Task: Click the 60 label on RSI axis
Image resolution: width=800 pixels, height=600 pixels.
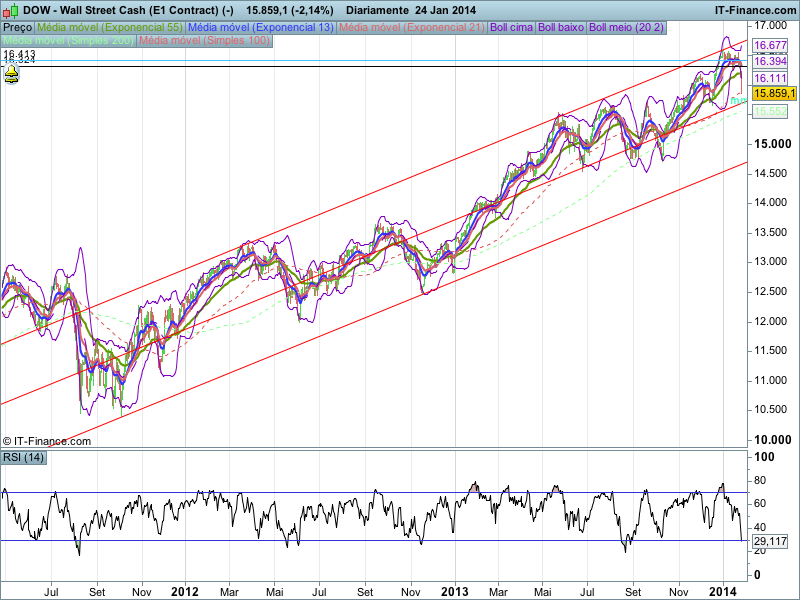Action: (x=760, y=504)
